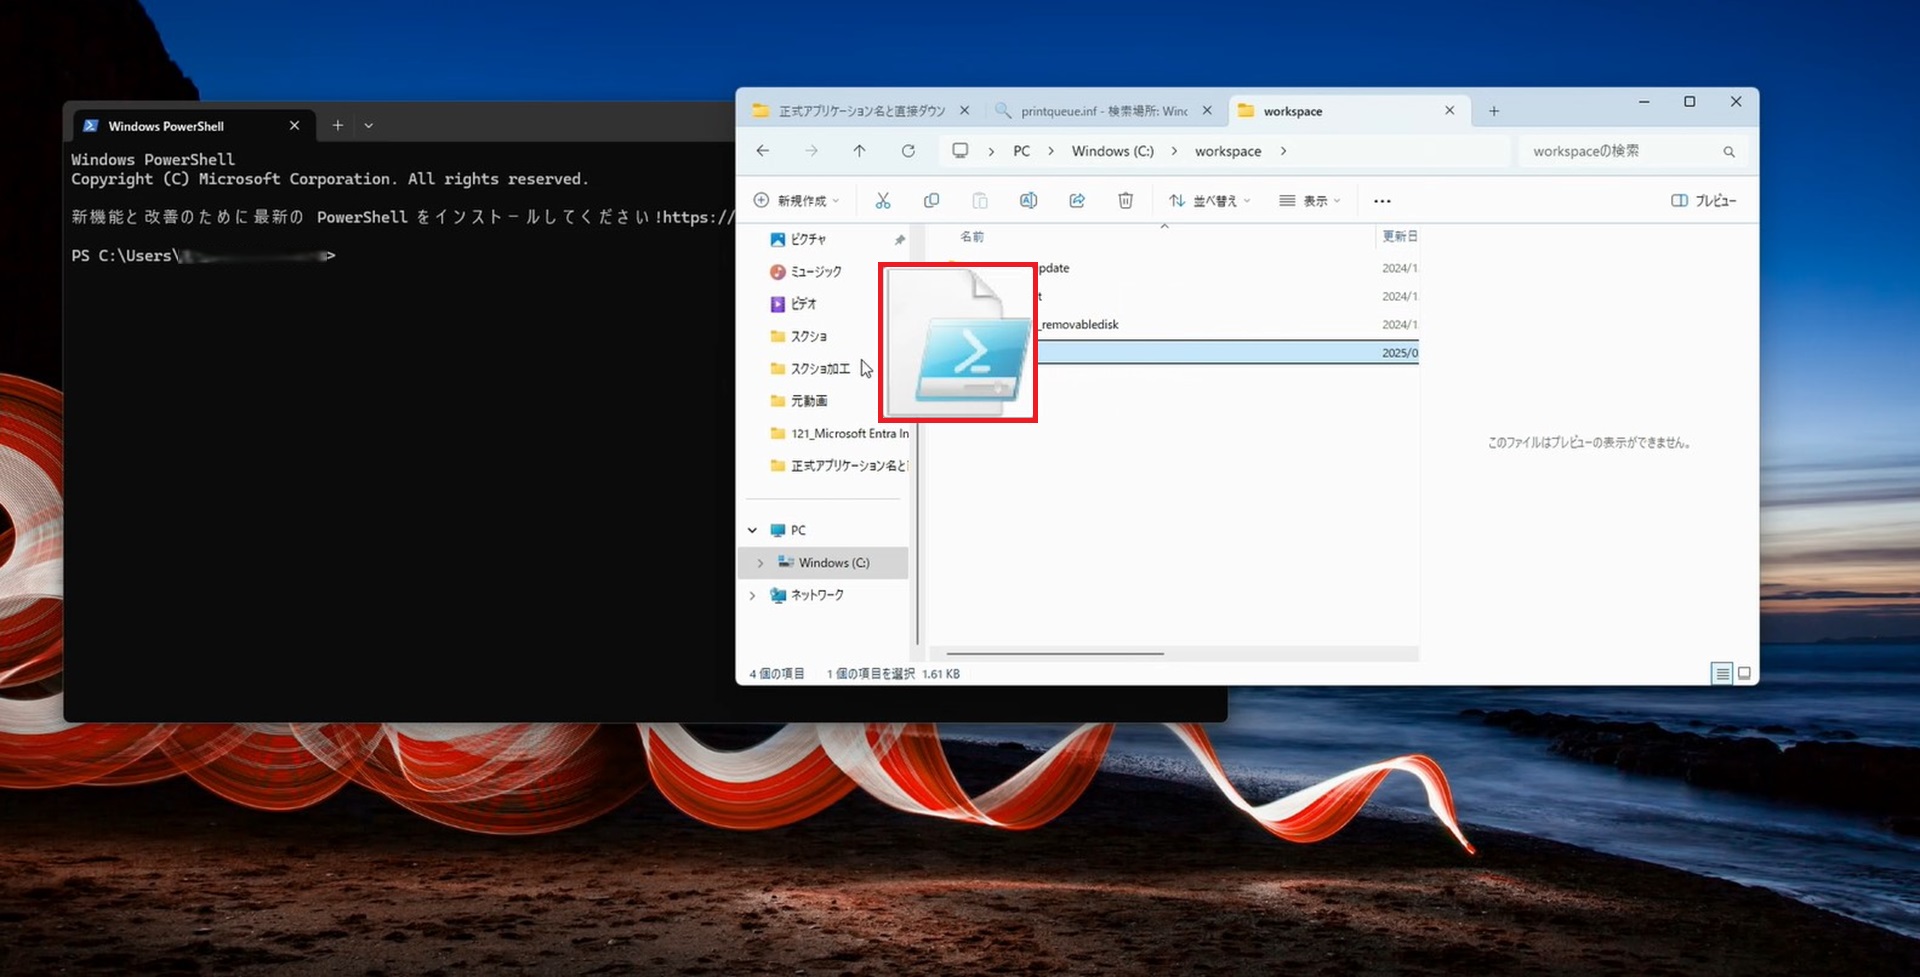Click PC in the address breadcrumb
Image resolution: width=1920 pixels, height=977 pixels.
tap(1021, 152)
